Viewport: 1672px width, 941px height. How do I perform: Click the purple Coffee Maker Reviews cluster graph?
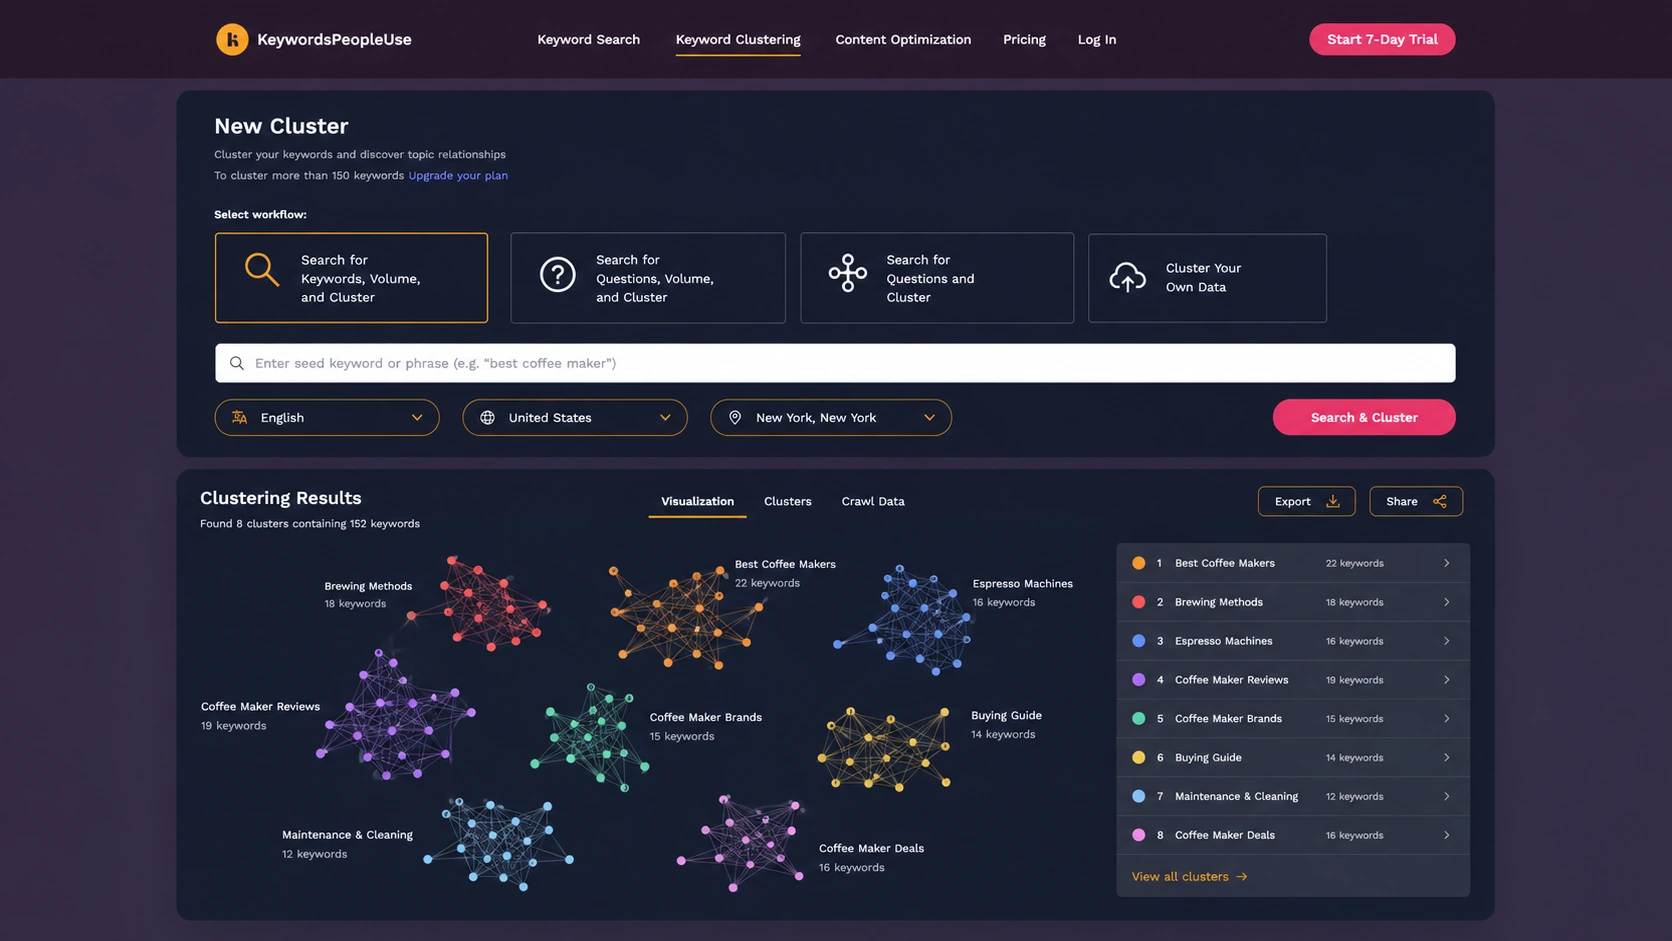[x=395, y=715]
